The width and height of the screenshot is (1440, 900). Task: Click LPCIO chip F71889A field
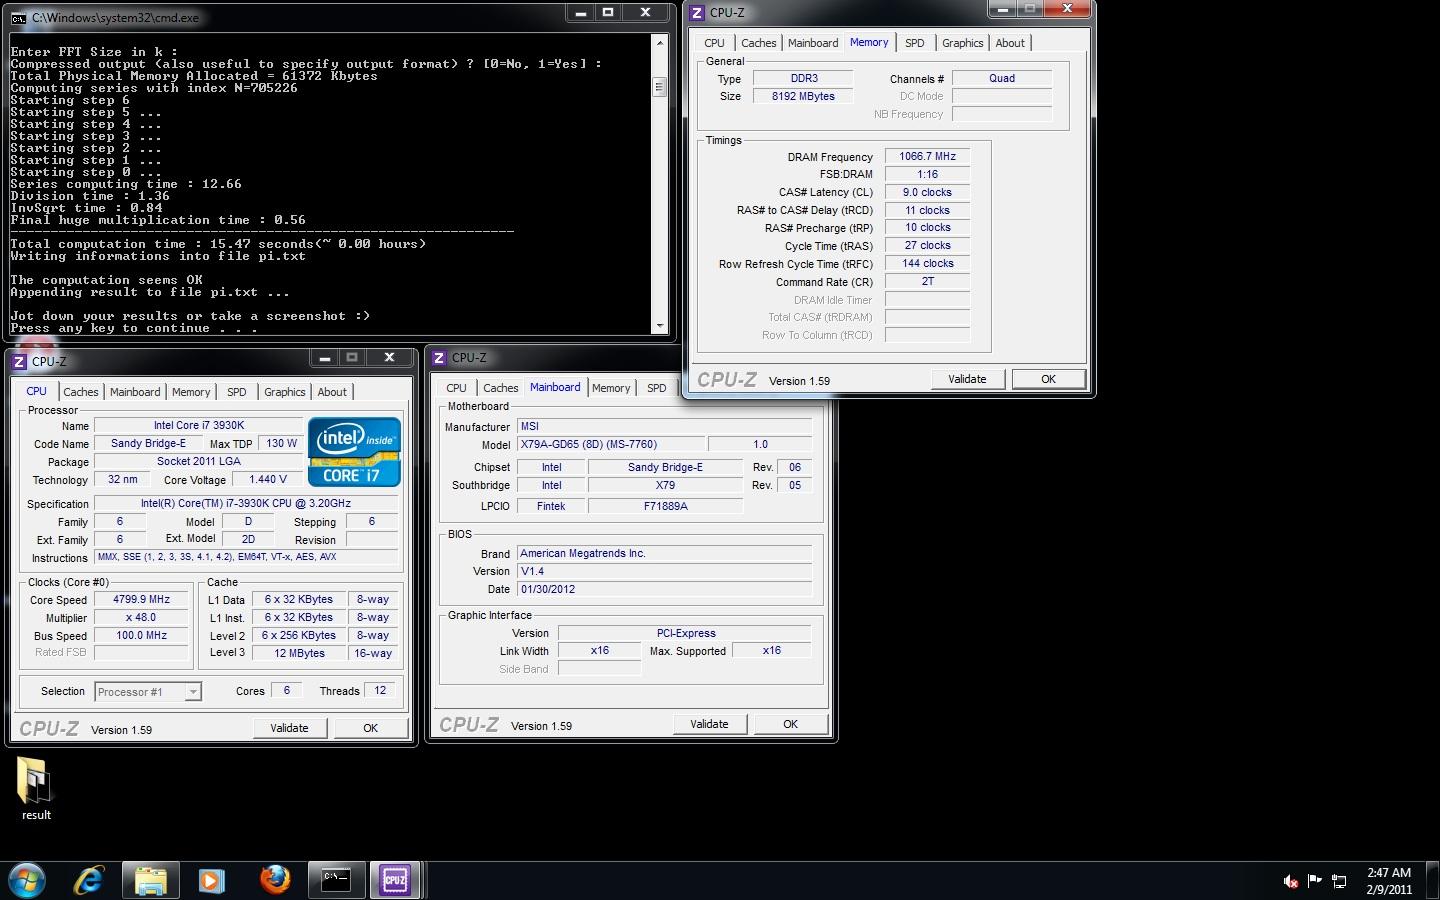click(665, 506)
